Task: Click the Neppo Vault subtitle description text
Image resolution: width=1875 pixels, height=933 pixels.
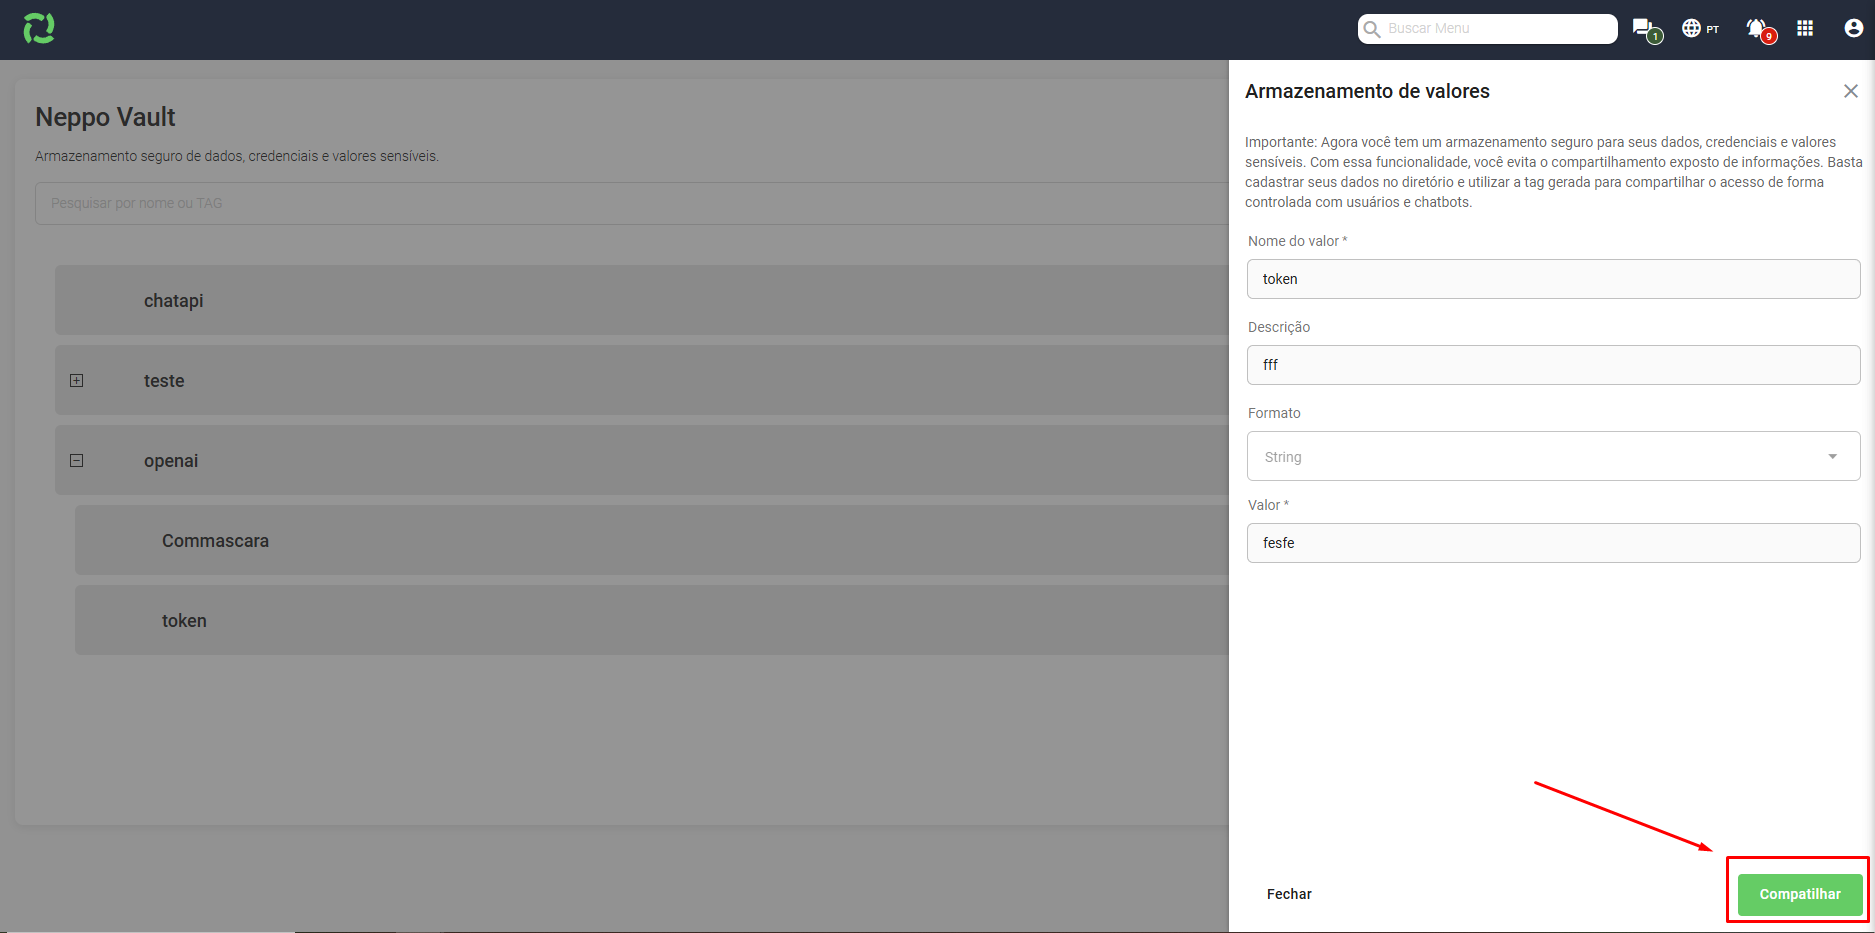Action: coord(237,156)
